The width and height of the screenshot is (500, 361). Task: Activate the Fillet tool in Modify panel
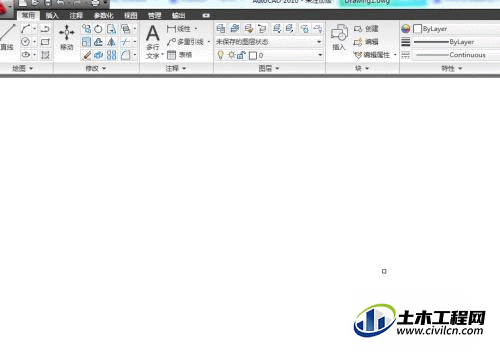click(125, 55)
